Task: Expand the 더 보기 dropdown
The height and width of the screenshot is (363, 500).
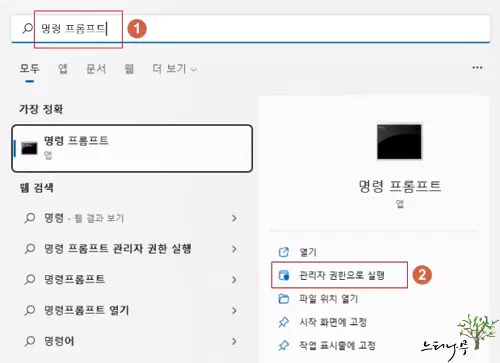Action: point(174,69)
